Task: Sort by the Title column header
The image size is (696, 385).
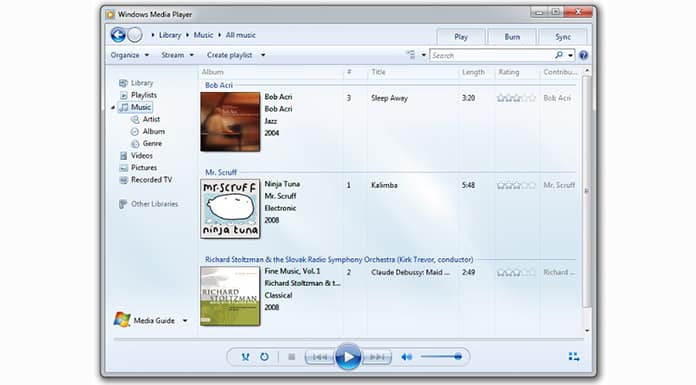Action: [378, 72]
